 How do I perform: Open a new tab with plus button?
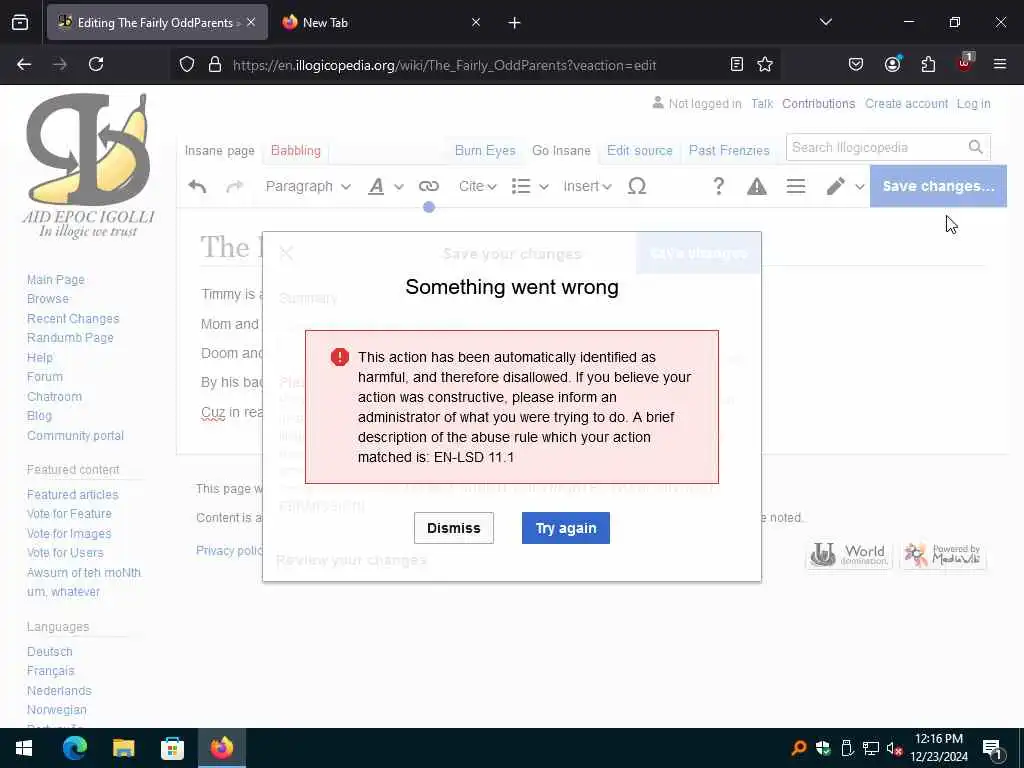click(x=514, y=23)
